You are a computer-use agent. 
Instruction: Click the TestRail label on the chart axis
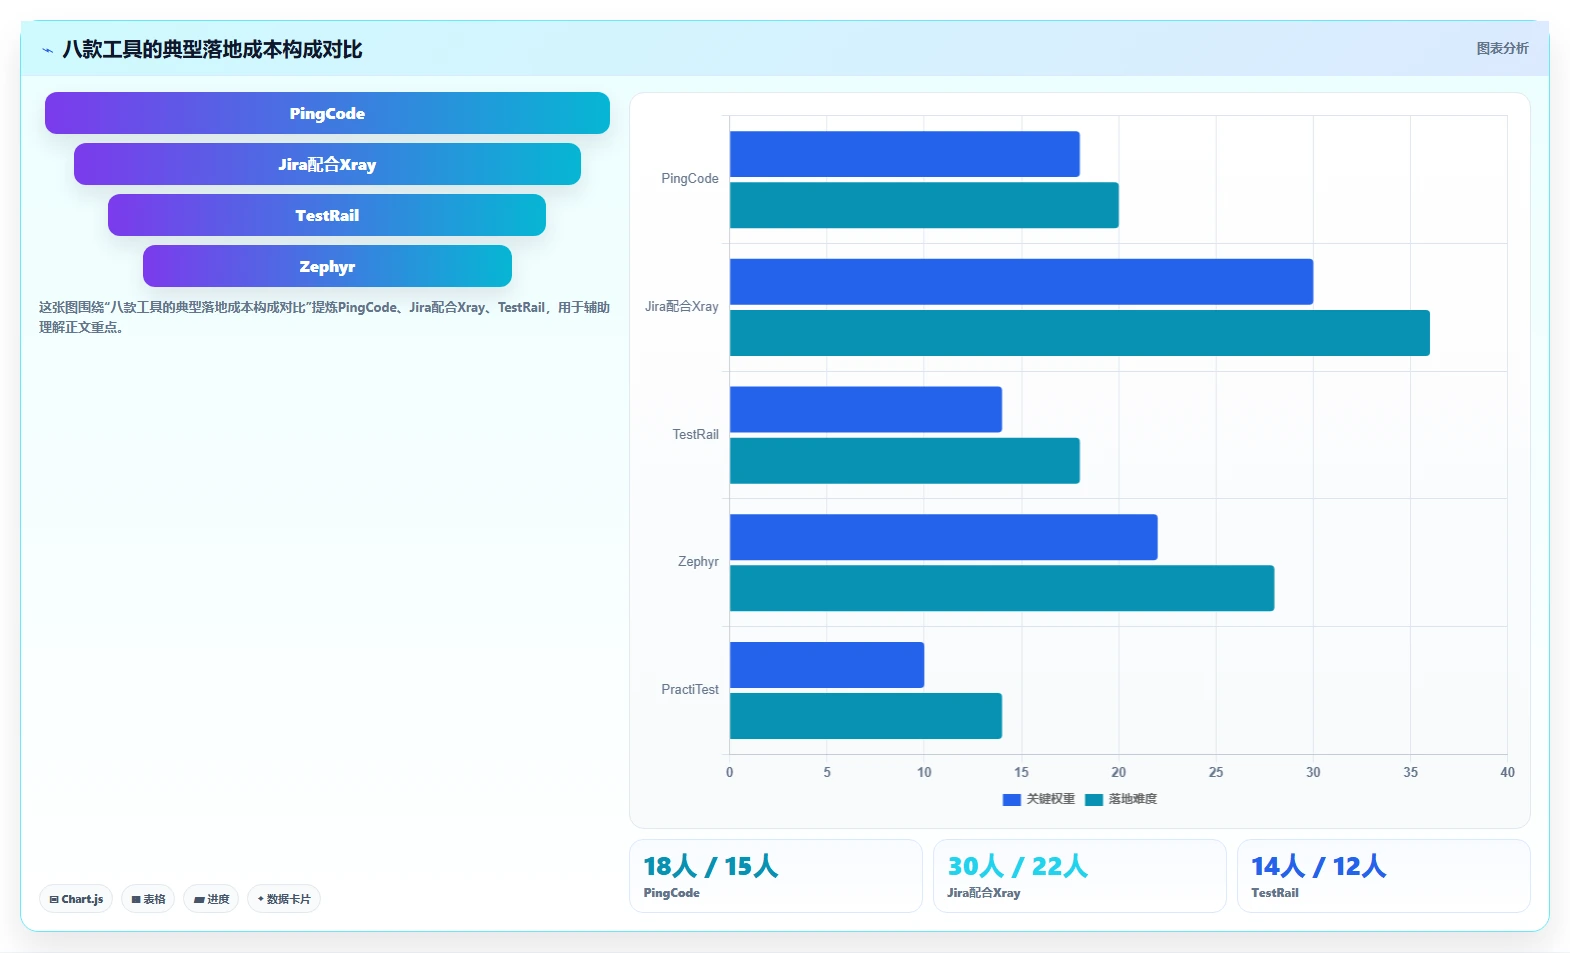[695, 435]
